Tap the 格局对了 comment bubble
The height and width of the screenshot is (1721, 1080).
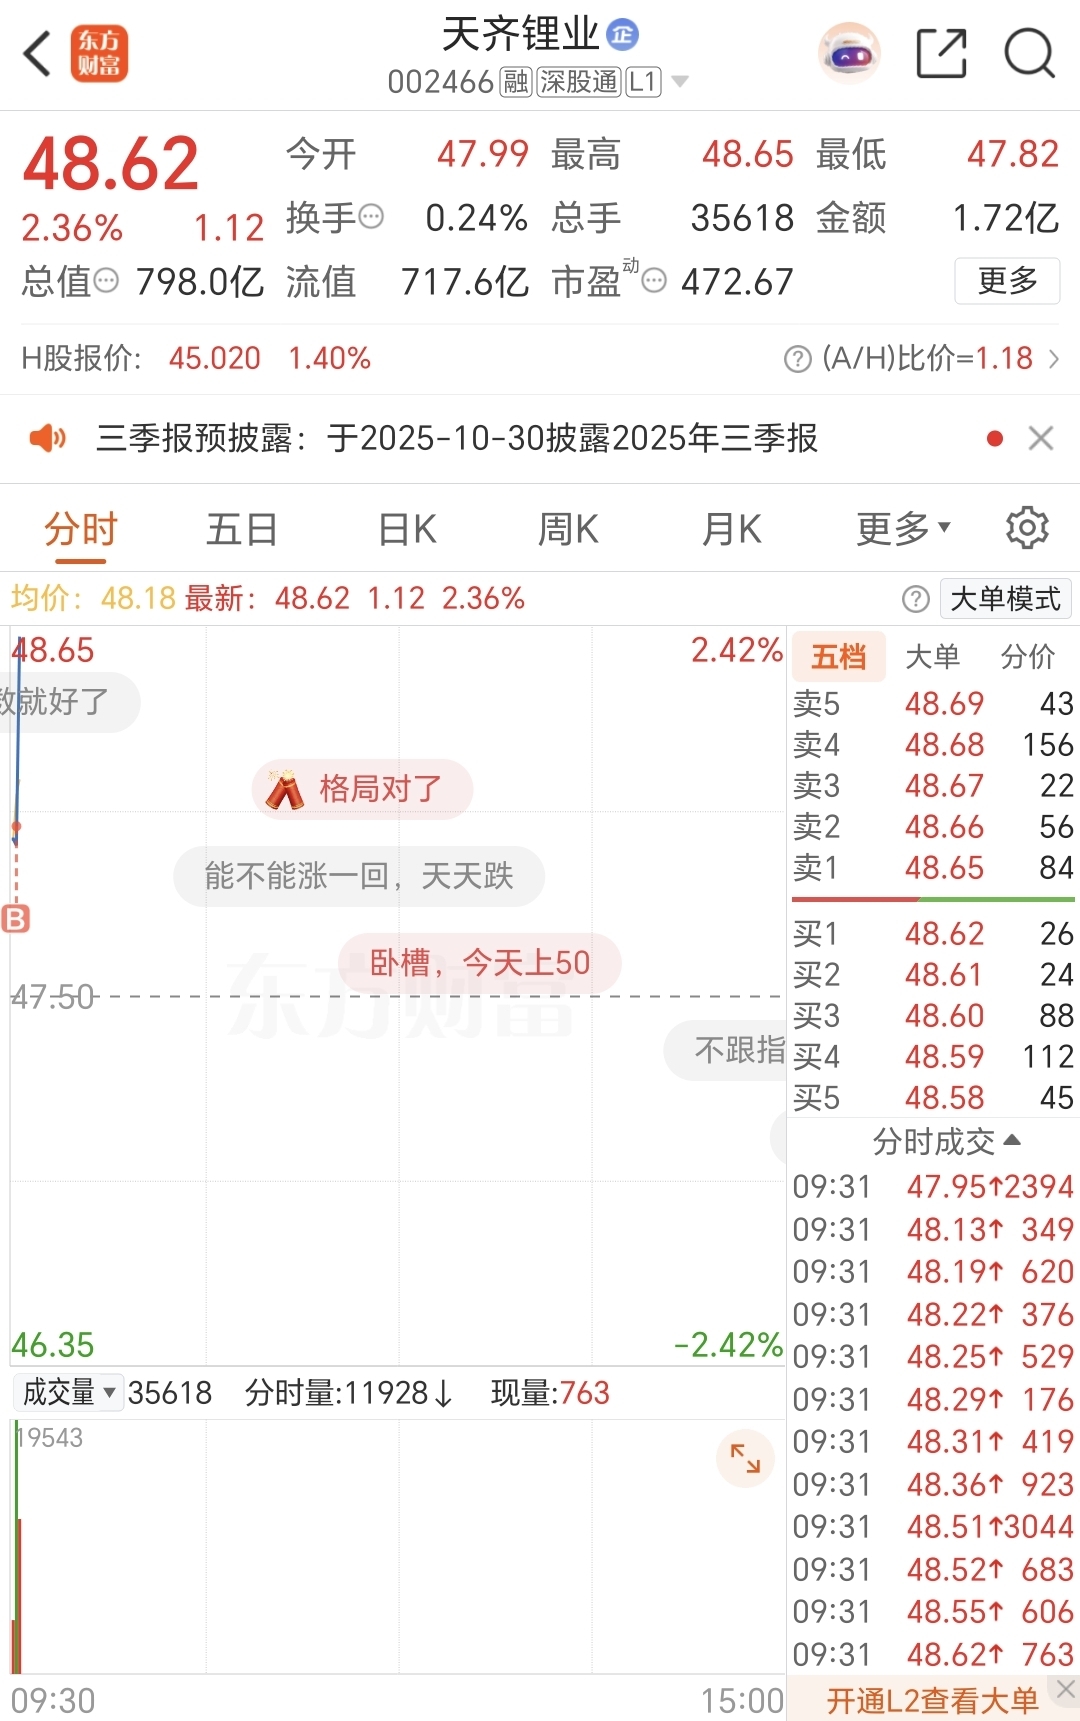tap(362, 789)
